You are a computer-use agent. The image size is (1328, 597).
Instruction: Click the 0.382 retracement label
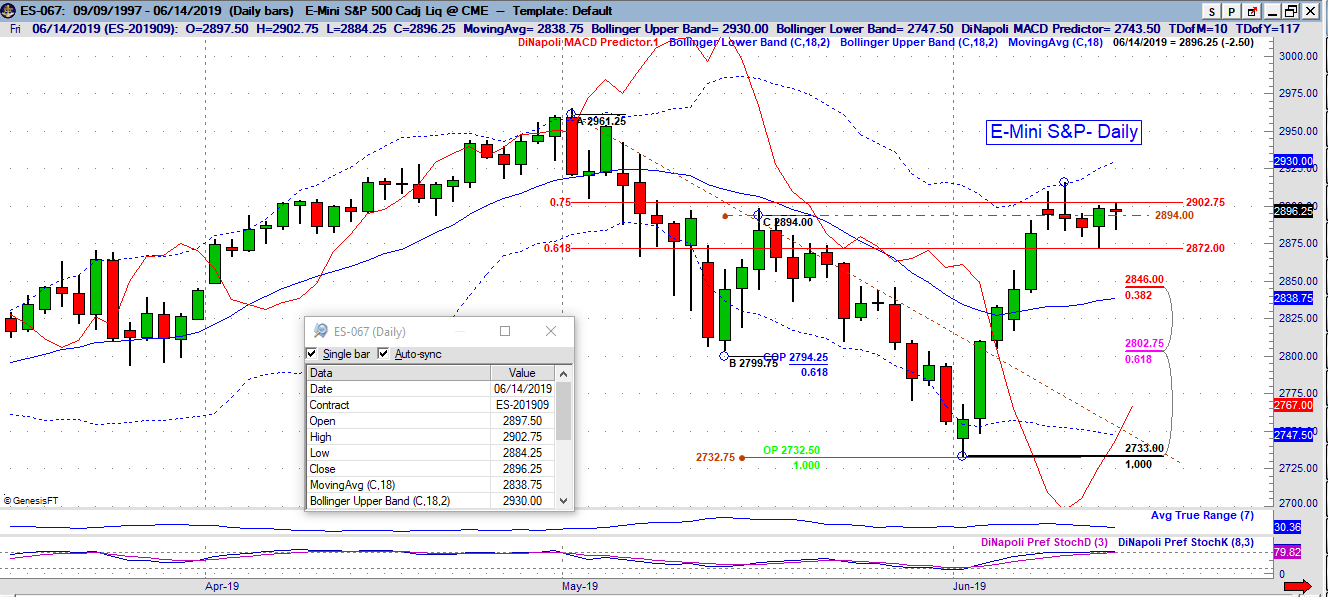coord(1138,295)
